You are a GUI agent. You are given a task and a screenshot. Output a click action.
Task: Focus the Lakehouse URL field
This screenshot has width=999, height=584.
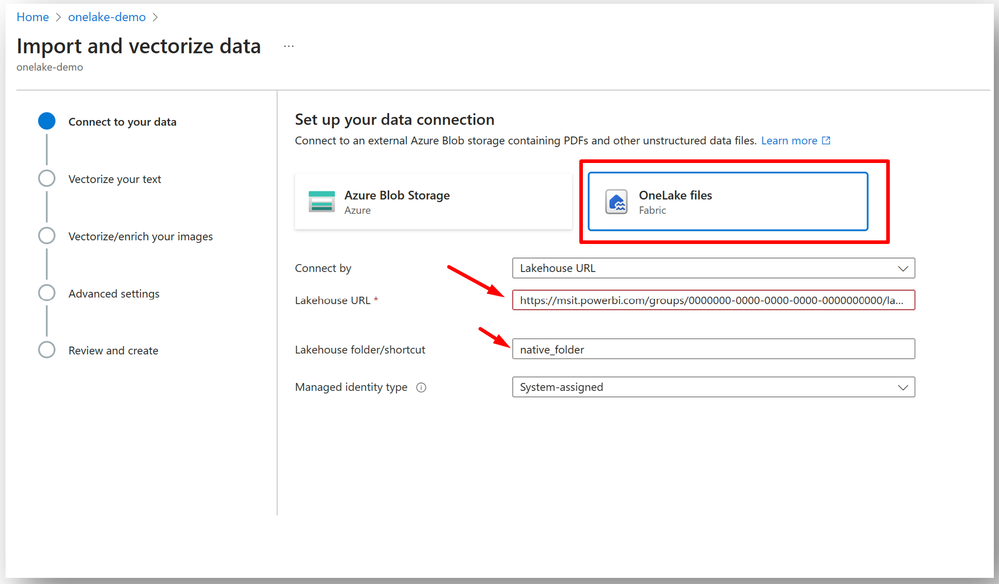click(714, 300)
